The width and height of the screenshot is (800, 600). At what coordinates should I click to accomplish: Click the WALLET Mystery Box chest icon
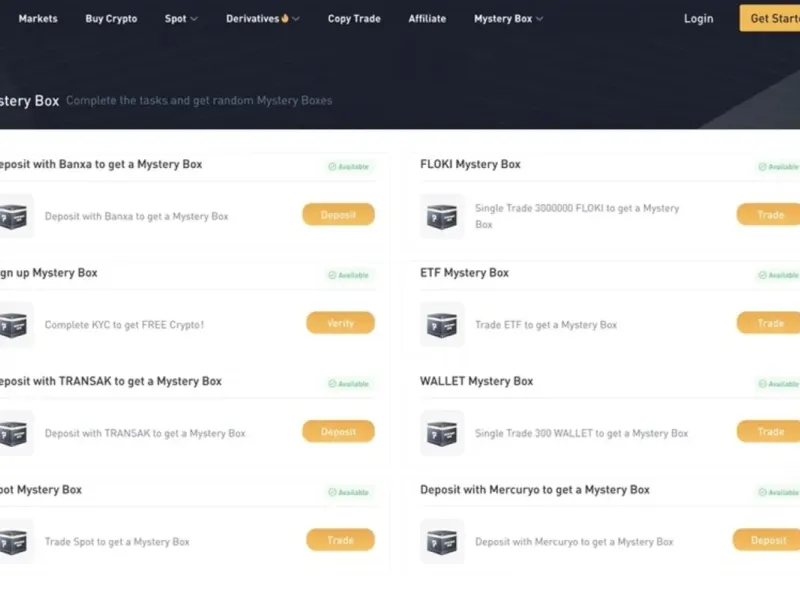pos(441,433)
